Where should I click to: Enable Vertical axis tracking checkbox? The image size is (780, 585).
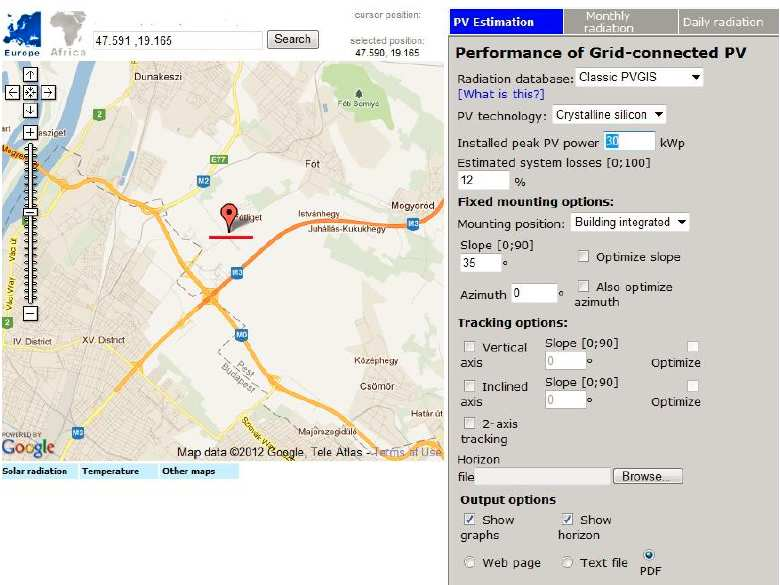pos(469,346)
